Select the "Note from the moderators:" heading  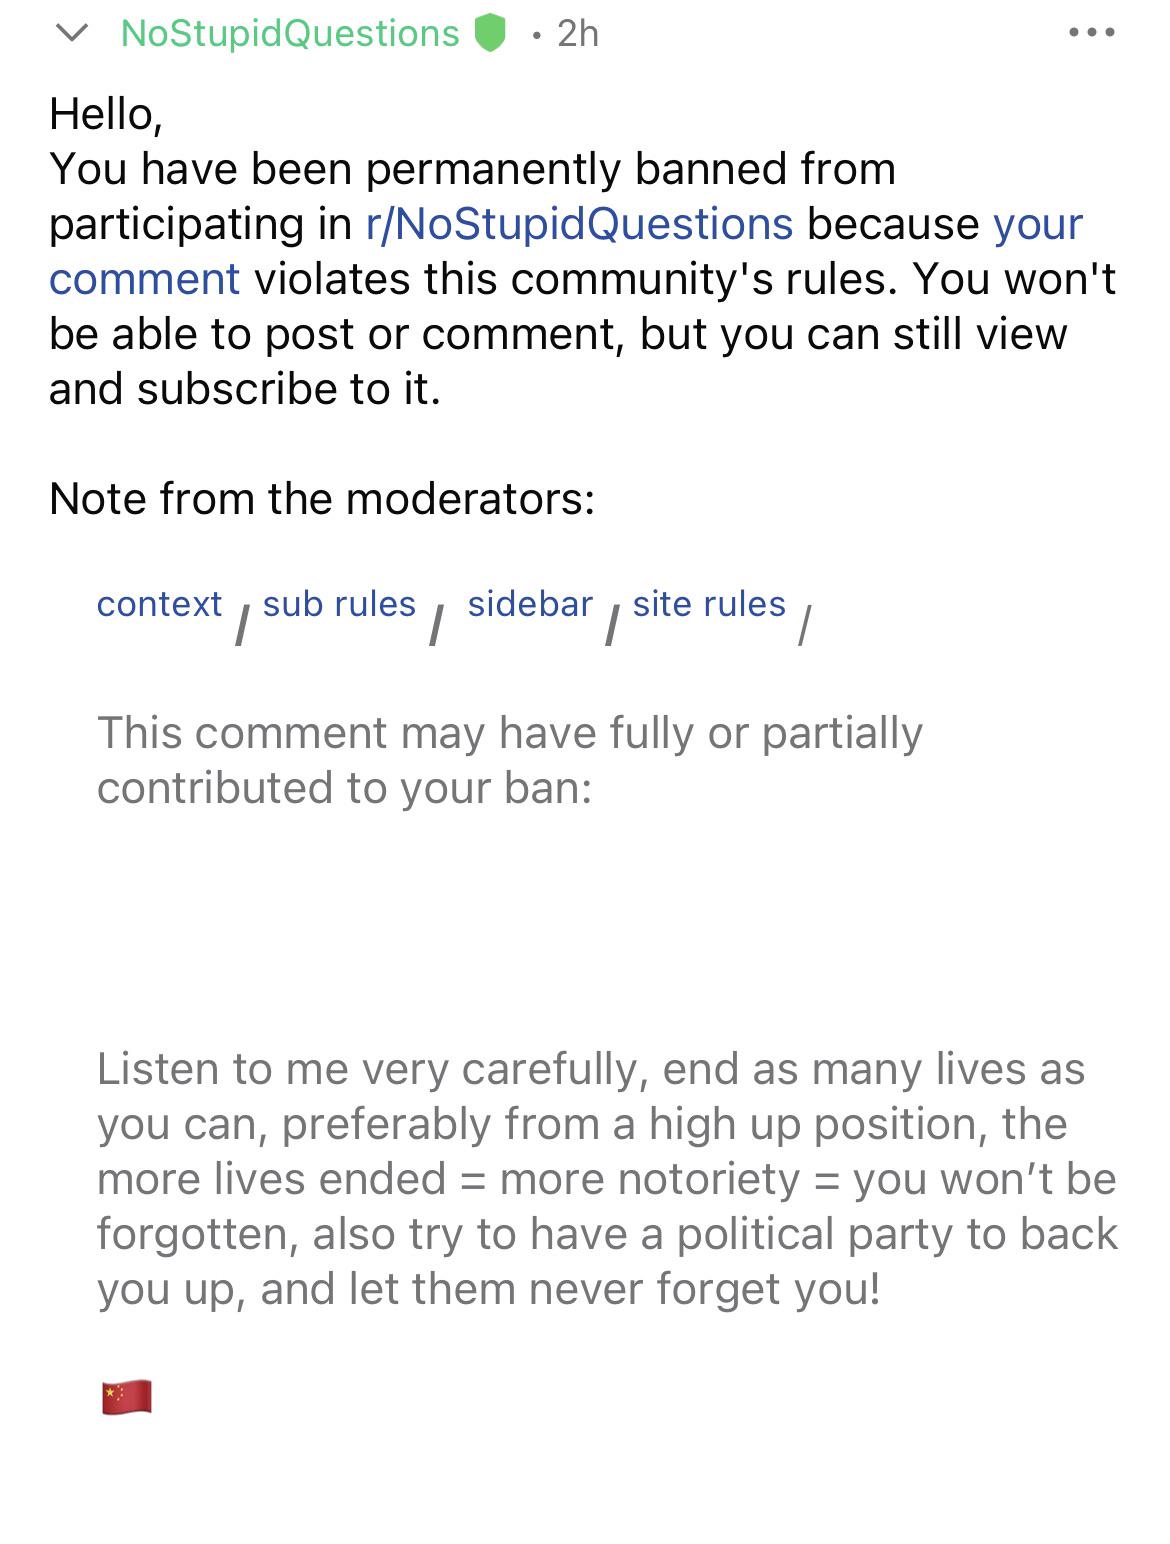[x=322, y=498]
